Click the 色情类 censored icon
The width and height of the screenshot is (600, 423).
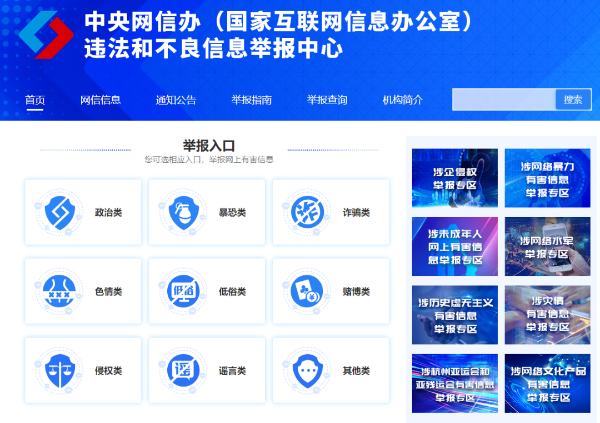[x=59, y=291]
